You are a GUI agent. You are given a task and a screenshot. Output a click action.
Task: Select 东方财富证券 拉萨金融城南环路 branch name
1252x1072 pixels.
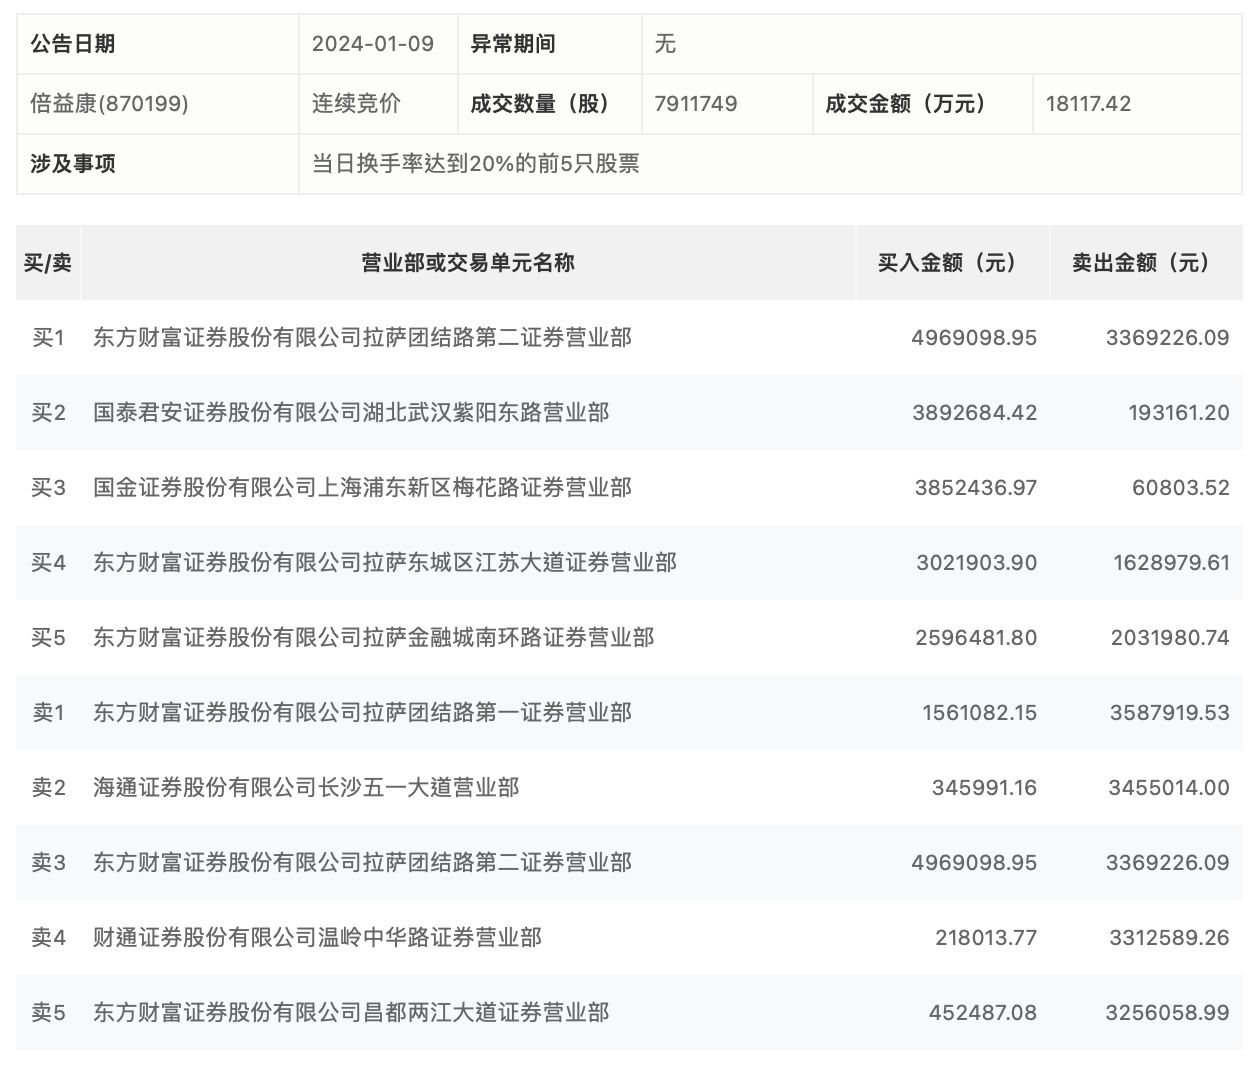(x=374, y=638)
